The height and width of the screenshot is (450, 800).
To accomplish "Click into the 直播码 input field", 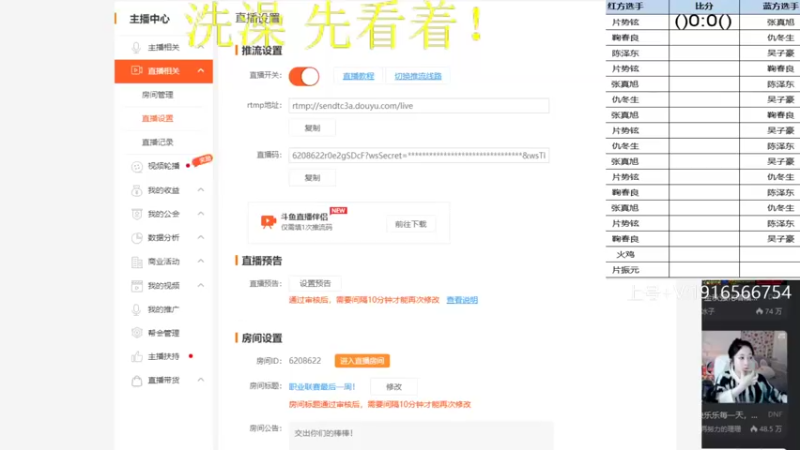I will (x=419, y=156).
